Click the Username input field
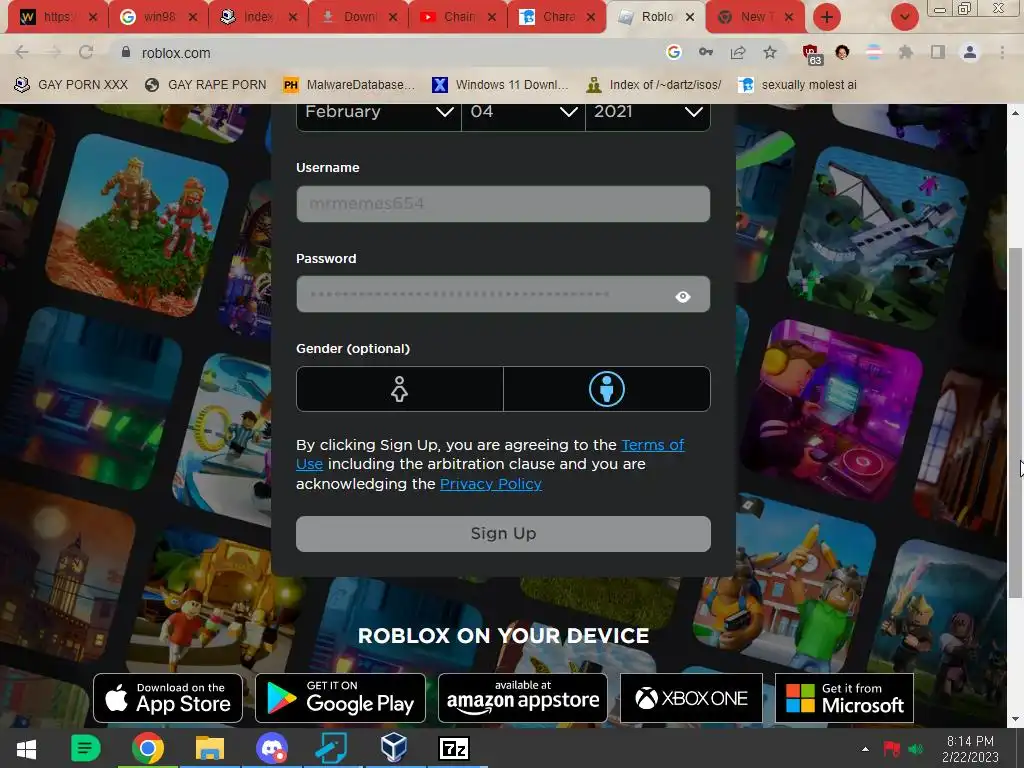The width and height of the screenshot is (1024, 768). 503,204
